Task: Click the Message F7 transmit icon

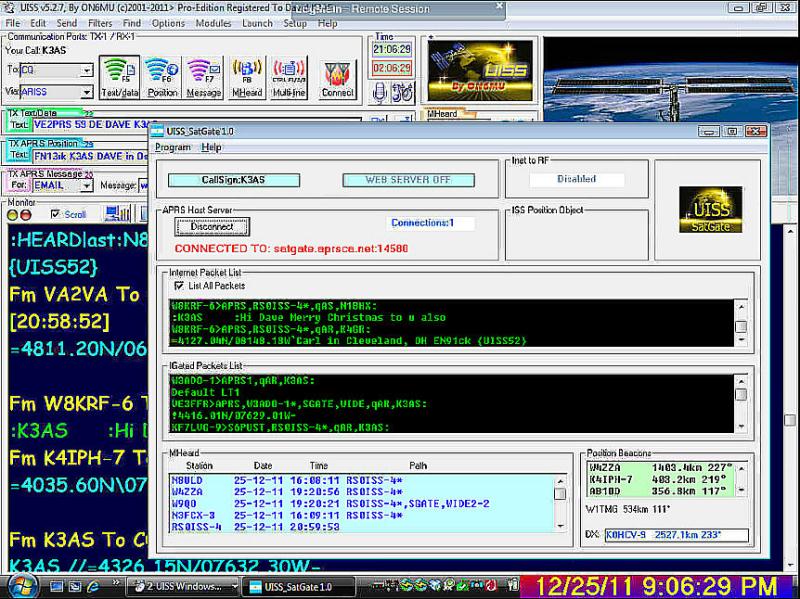Action: pos(204,78)
